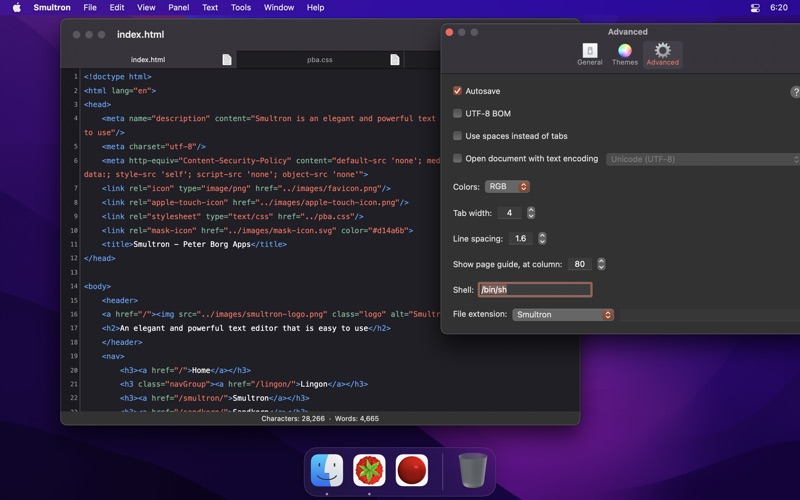This screenshot has width=800, height=500.
Task: Open the Themes preferences pane
Action: pos(624,54)
